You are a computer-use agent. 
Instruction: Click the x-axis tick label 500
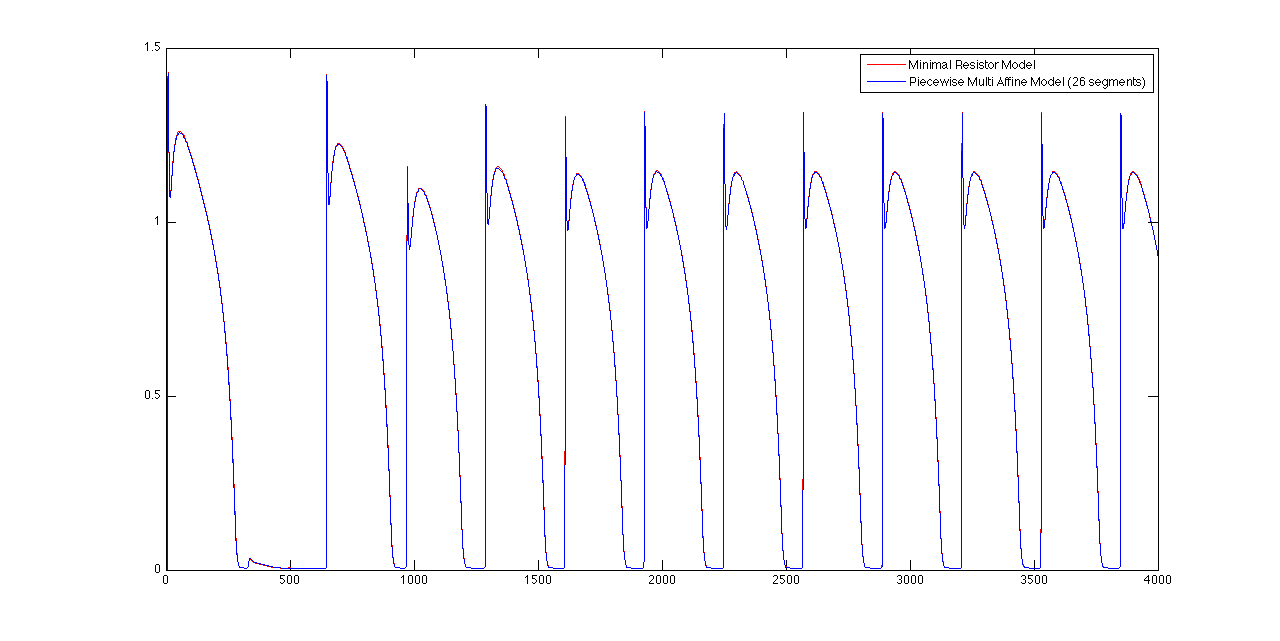pyautogui.click(x=290, y=580)
